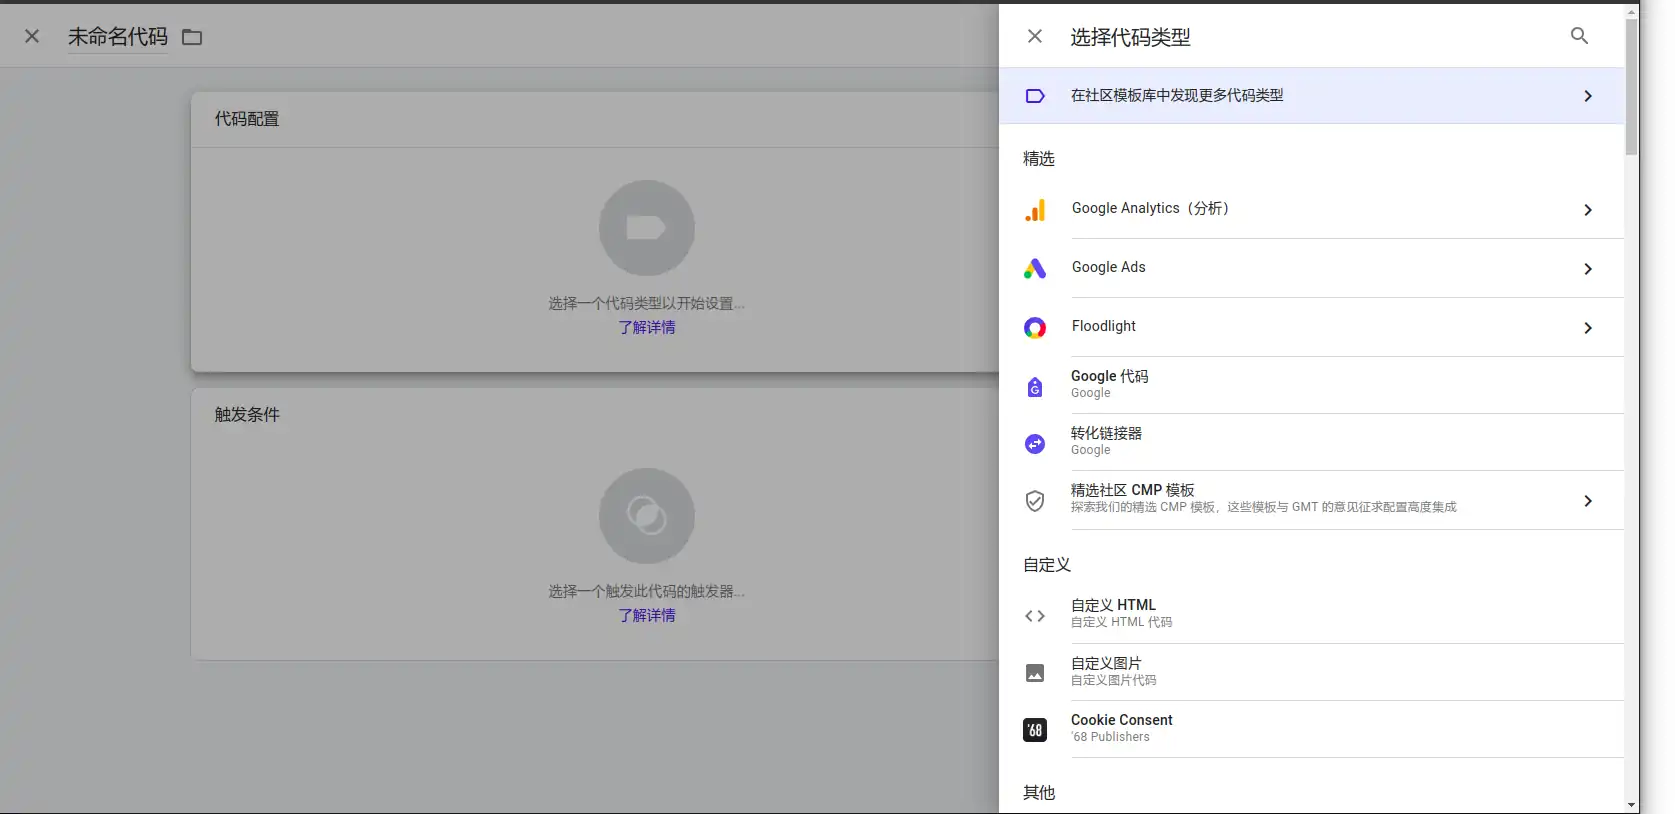
Task: Click the vertical scrollbar thumb
Action: click(x=1632, y=88)
